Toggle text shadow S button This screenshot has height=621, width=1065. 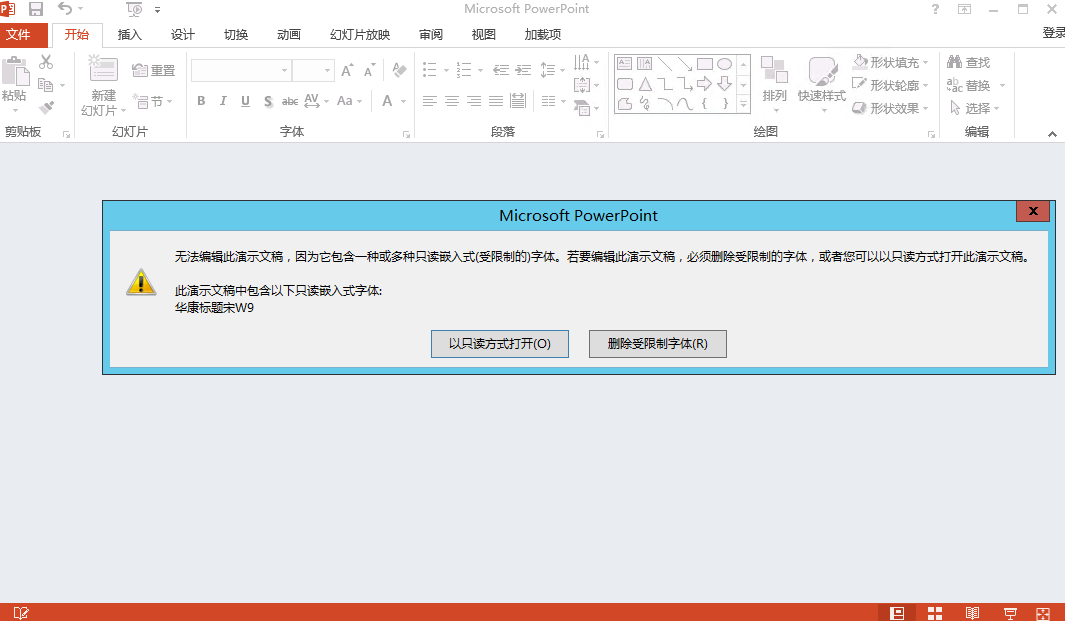pos(268,101)
